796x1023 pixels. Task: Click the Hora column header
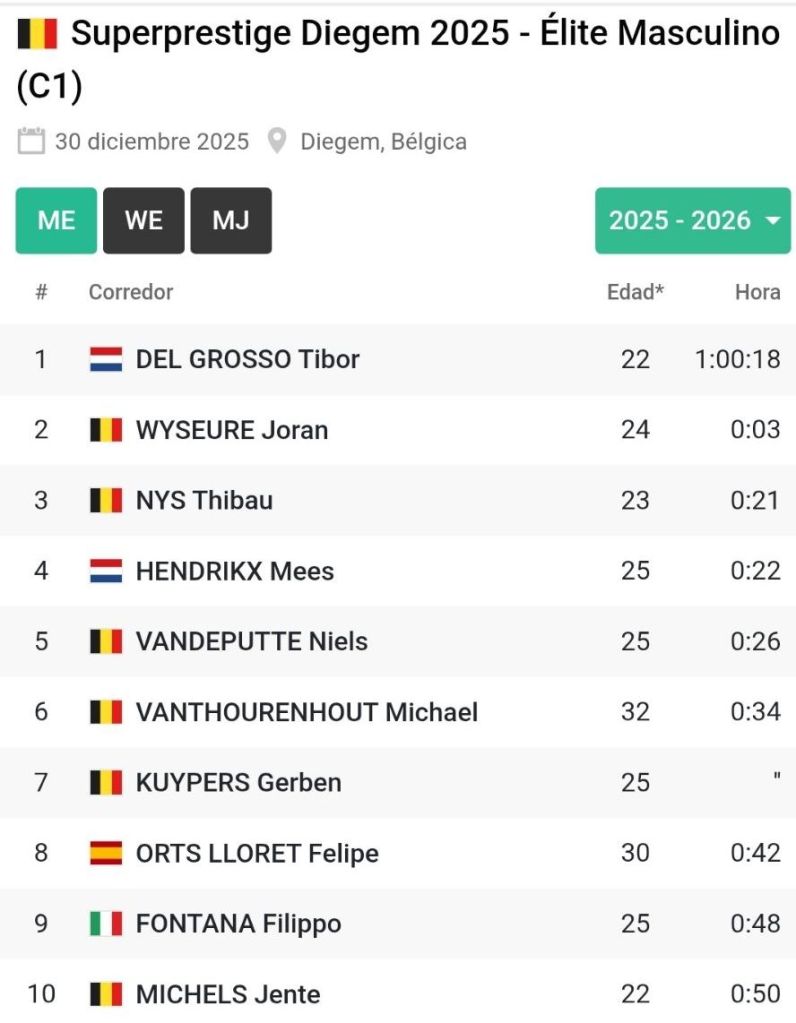pos(757,292)
